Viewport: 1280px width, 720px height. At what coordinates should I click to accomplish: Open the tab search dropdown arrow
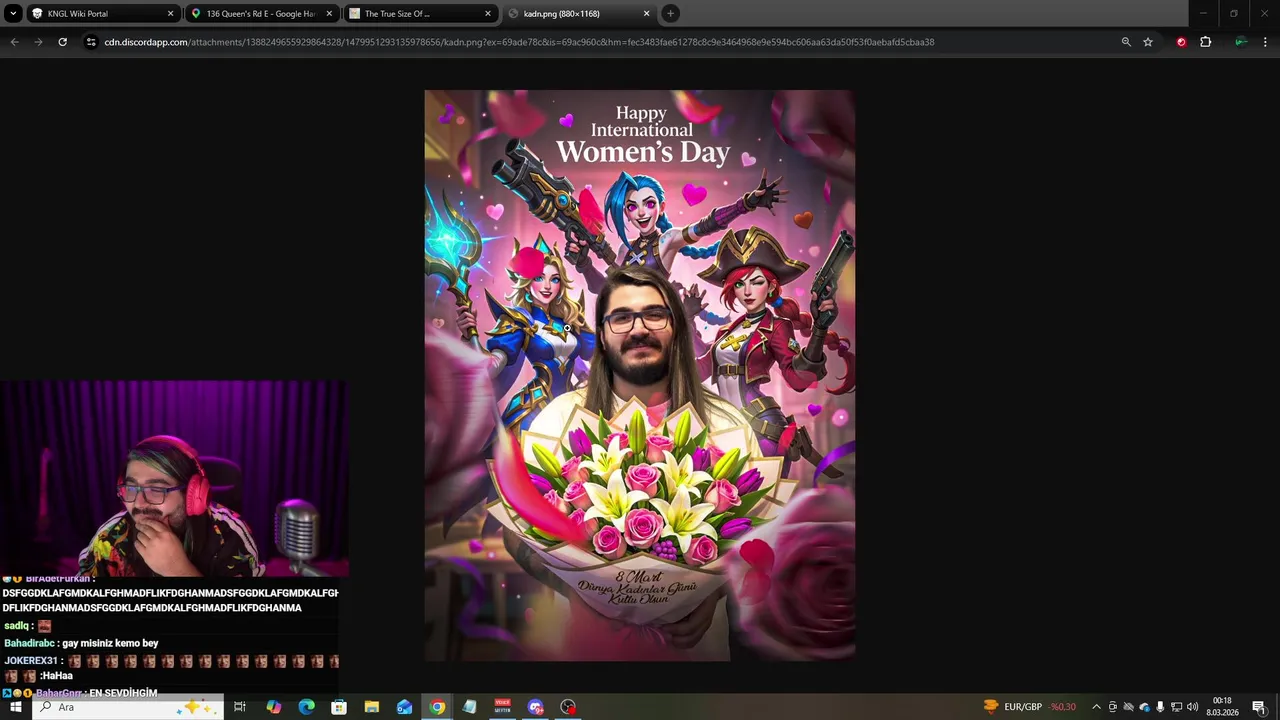coord(13,13)
